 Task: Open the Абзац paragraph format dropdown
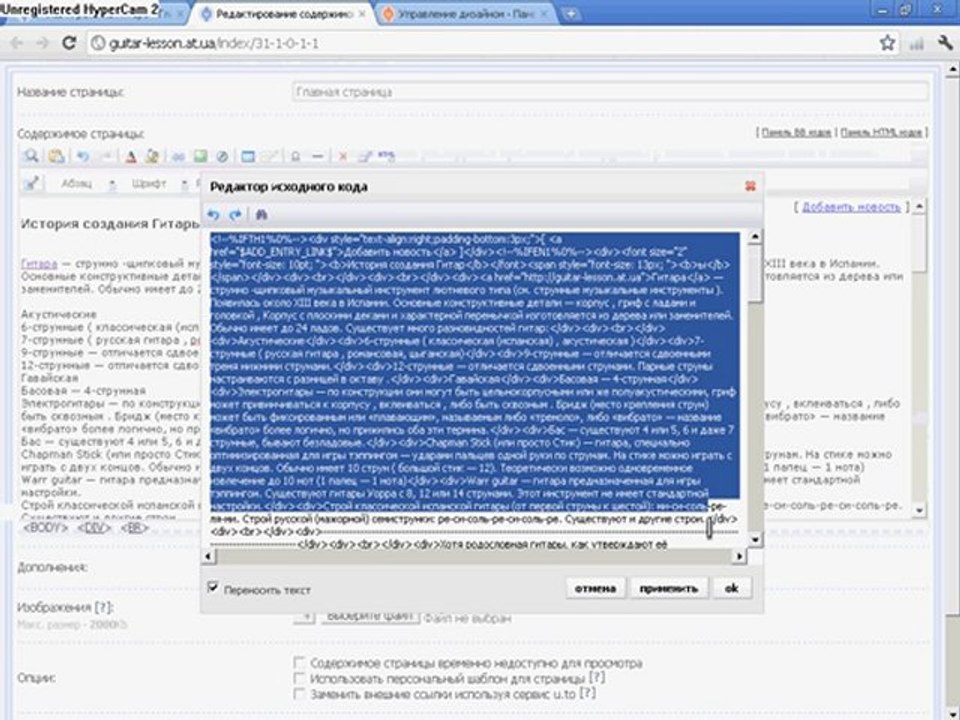(88, 184)
